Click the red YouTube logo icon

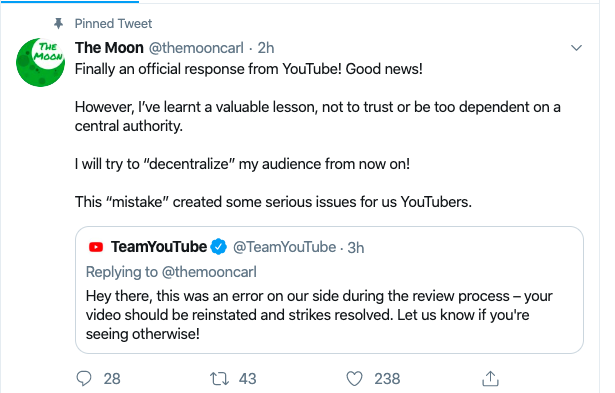[96, 247]
